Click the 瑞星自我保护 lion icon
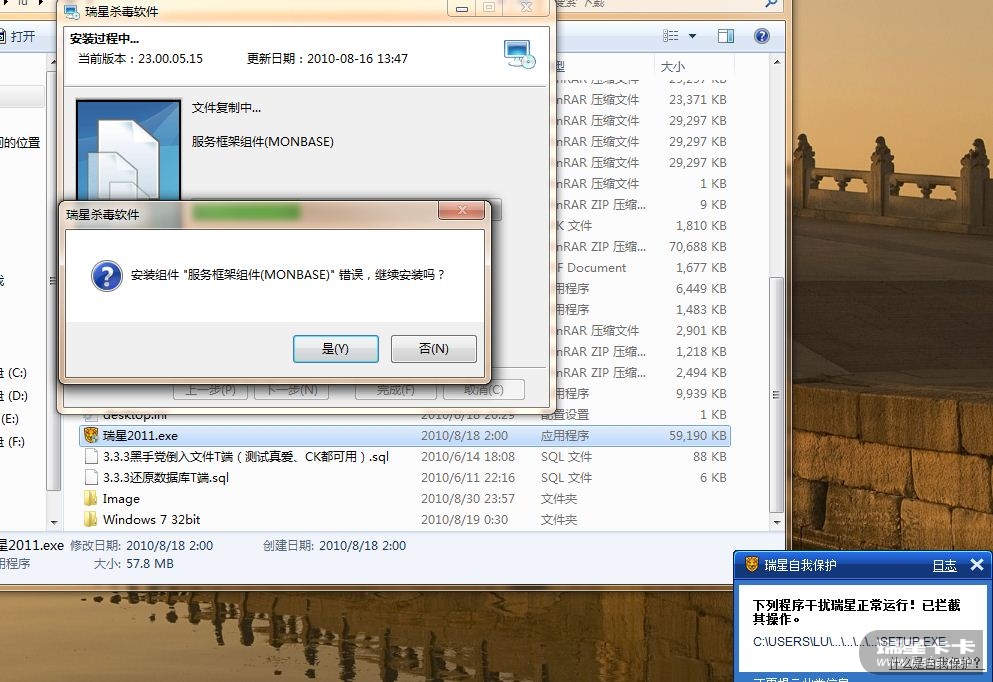 (752, 565)
